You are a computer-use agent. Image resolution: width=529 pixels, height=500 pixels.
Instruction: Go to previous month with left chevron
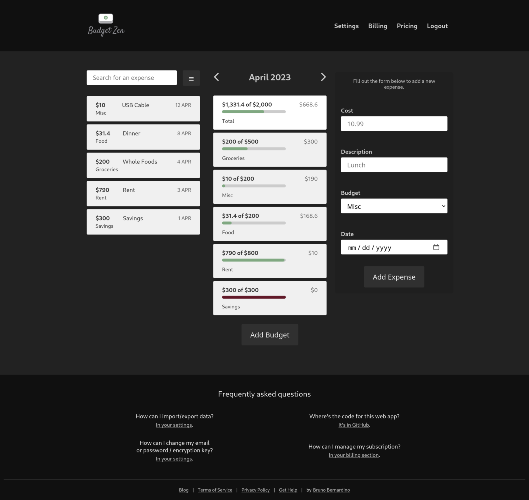(217, 77)
